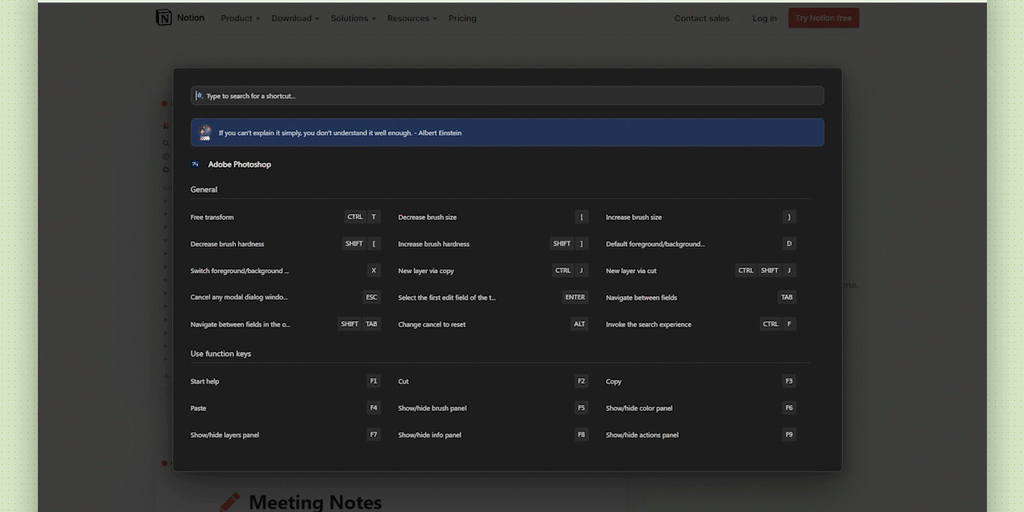Image resolution: width=1024 pixels, height=512 pixels.
Task: Expand the Download dropdown
Action: 295,18
